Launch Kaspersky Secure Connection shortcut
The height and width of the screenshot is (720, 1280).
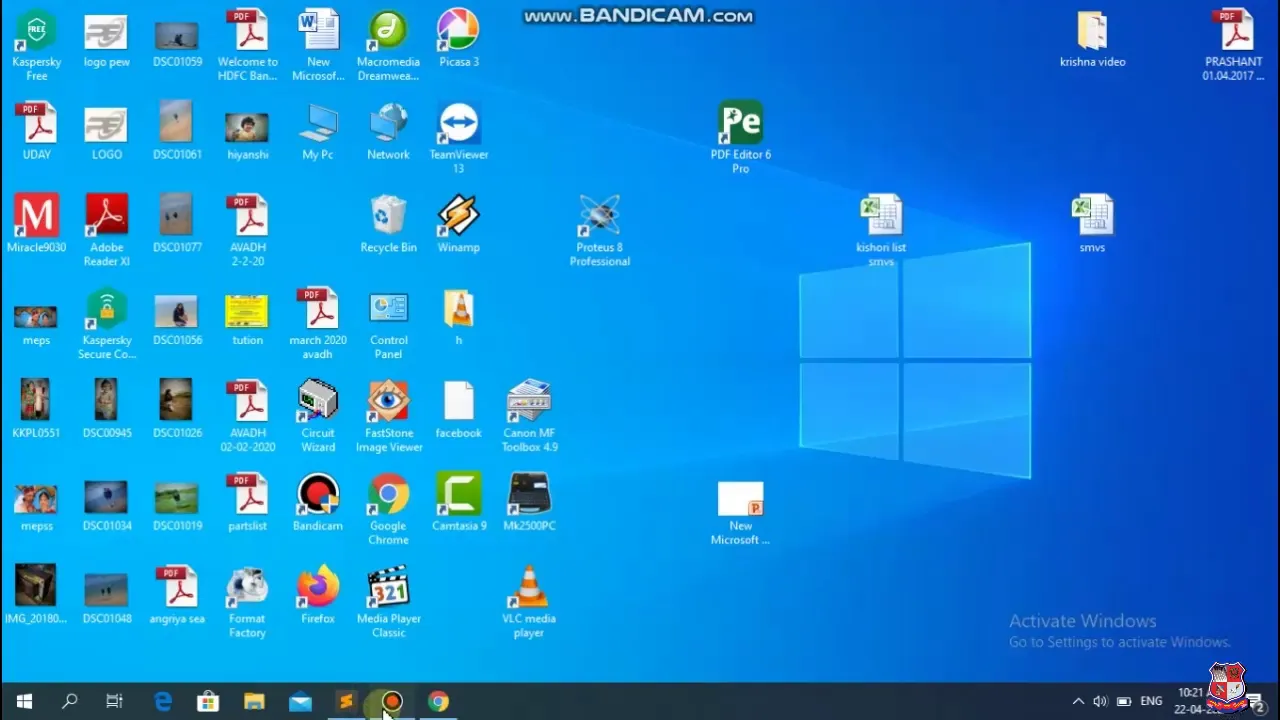point(106,324)
